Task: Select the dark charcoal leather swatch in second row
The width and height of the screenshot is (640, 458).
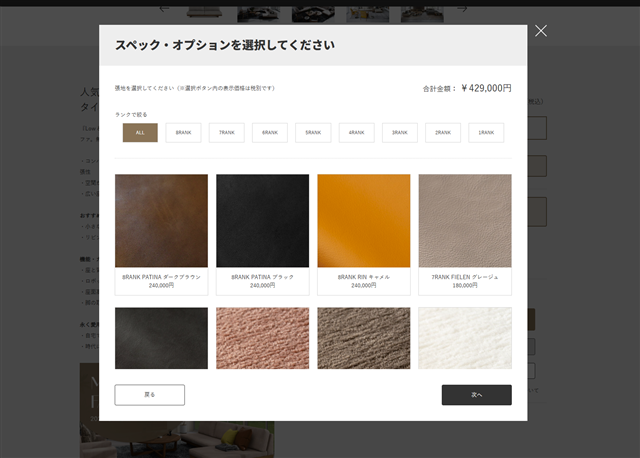Action: pyautogui.click(x=161, y=338)
